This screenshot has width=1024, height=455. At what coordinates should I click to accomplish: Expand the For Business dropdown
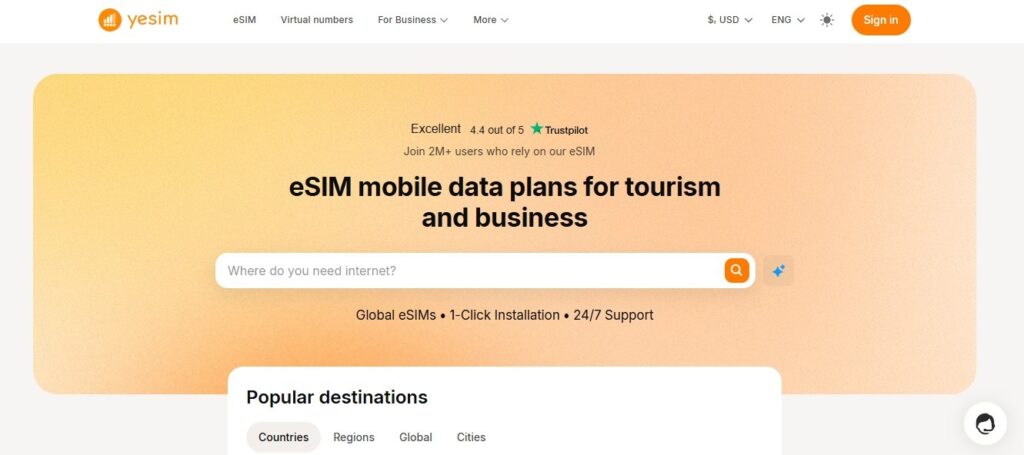pos(412,20)
